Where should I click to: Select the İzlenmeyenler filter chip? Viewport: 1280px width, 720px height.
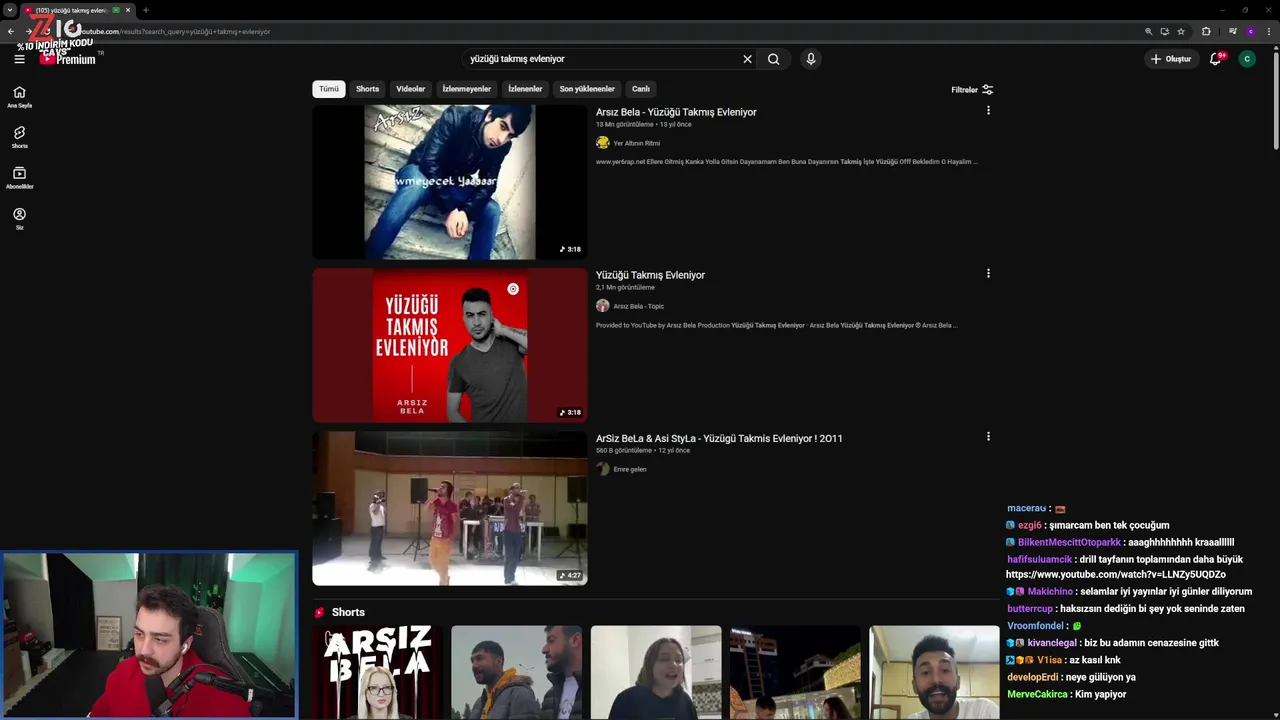(467, 89)
